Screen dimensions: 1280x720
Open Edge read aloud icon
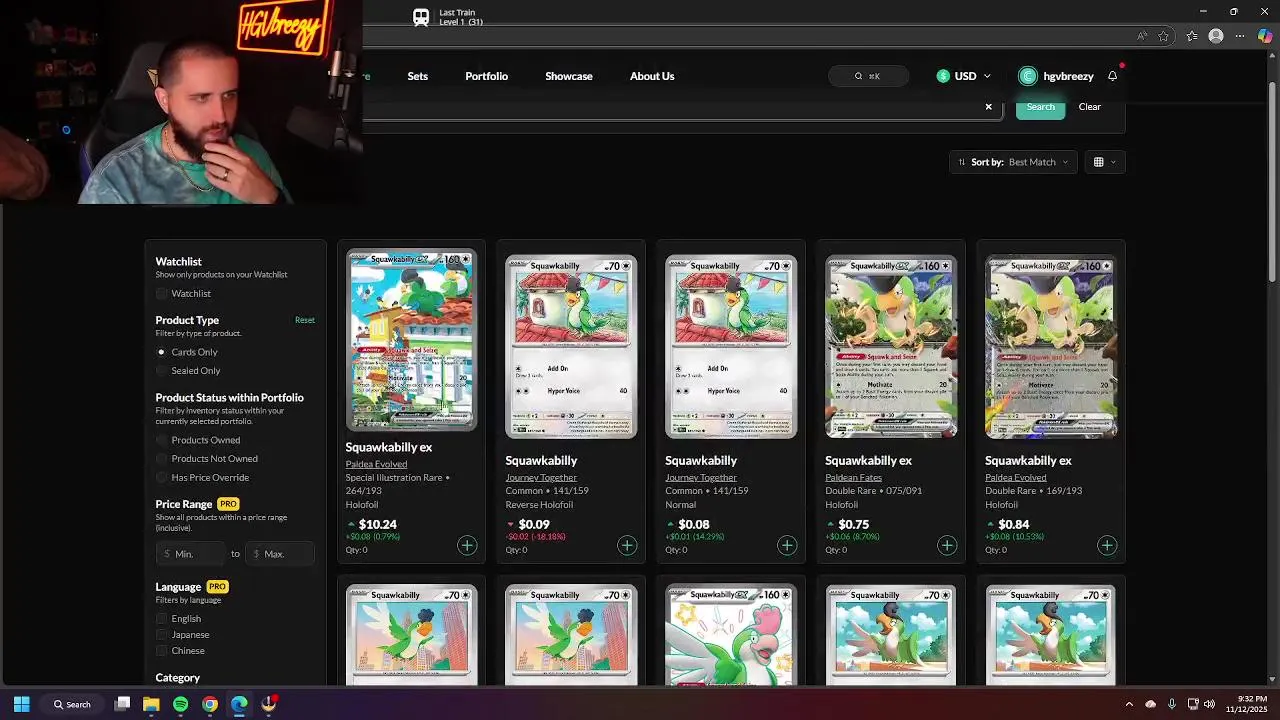point(1141,36)
